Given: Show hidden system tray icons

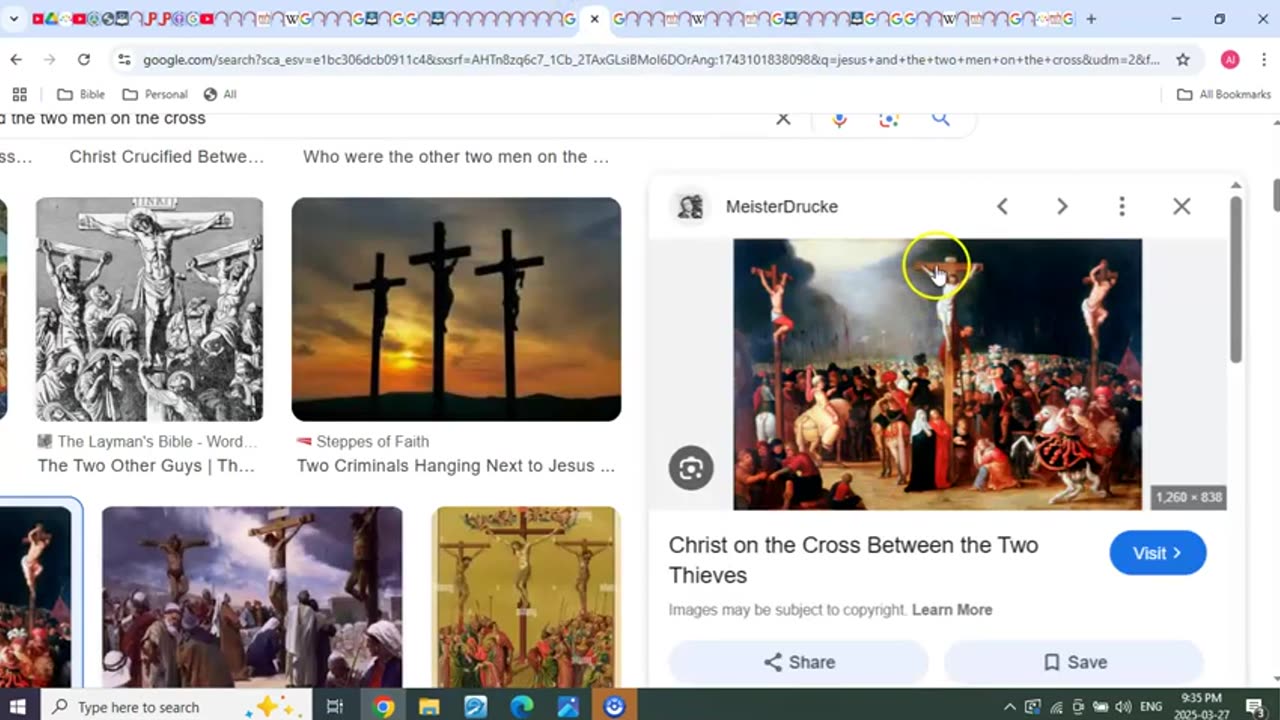Looking at the screenshot, I should tap(1009, 707).
